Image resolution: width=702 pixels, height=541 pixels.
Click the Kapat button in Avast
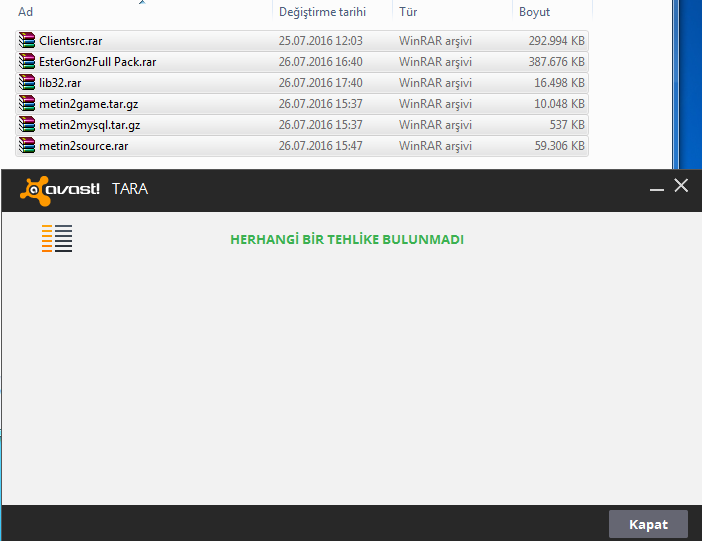pyautogui.click(x=648, y=524)
